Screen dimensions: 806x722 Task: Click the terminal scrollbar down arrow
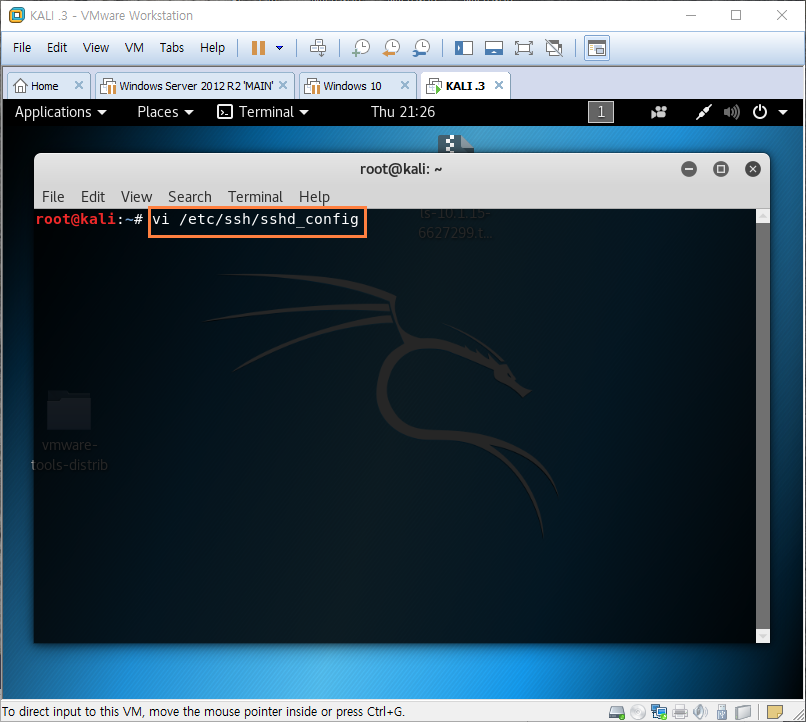(x=763, y=636)
